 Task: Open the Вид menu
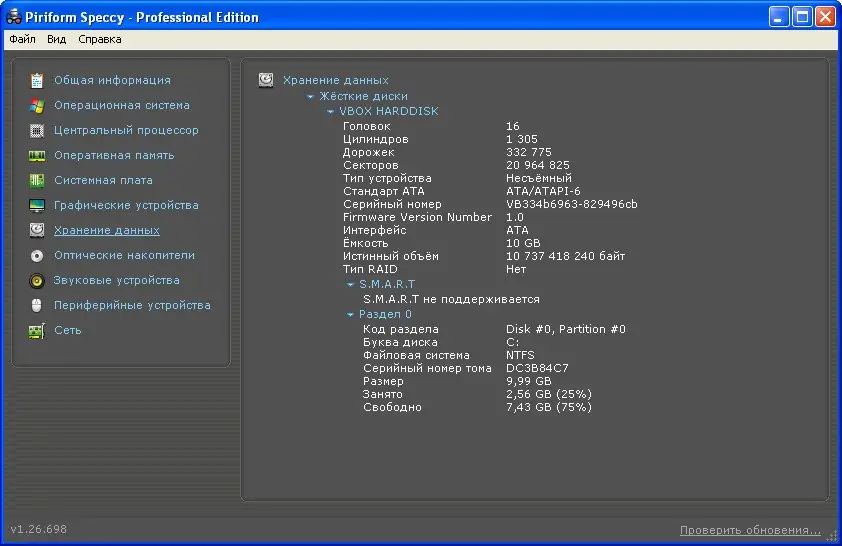point(56,39)
